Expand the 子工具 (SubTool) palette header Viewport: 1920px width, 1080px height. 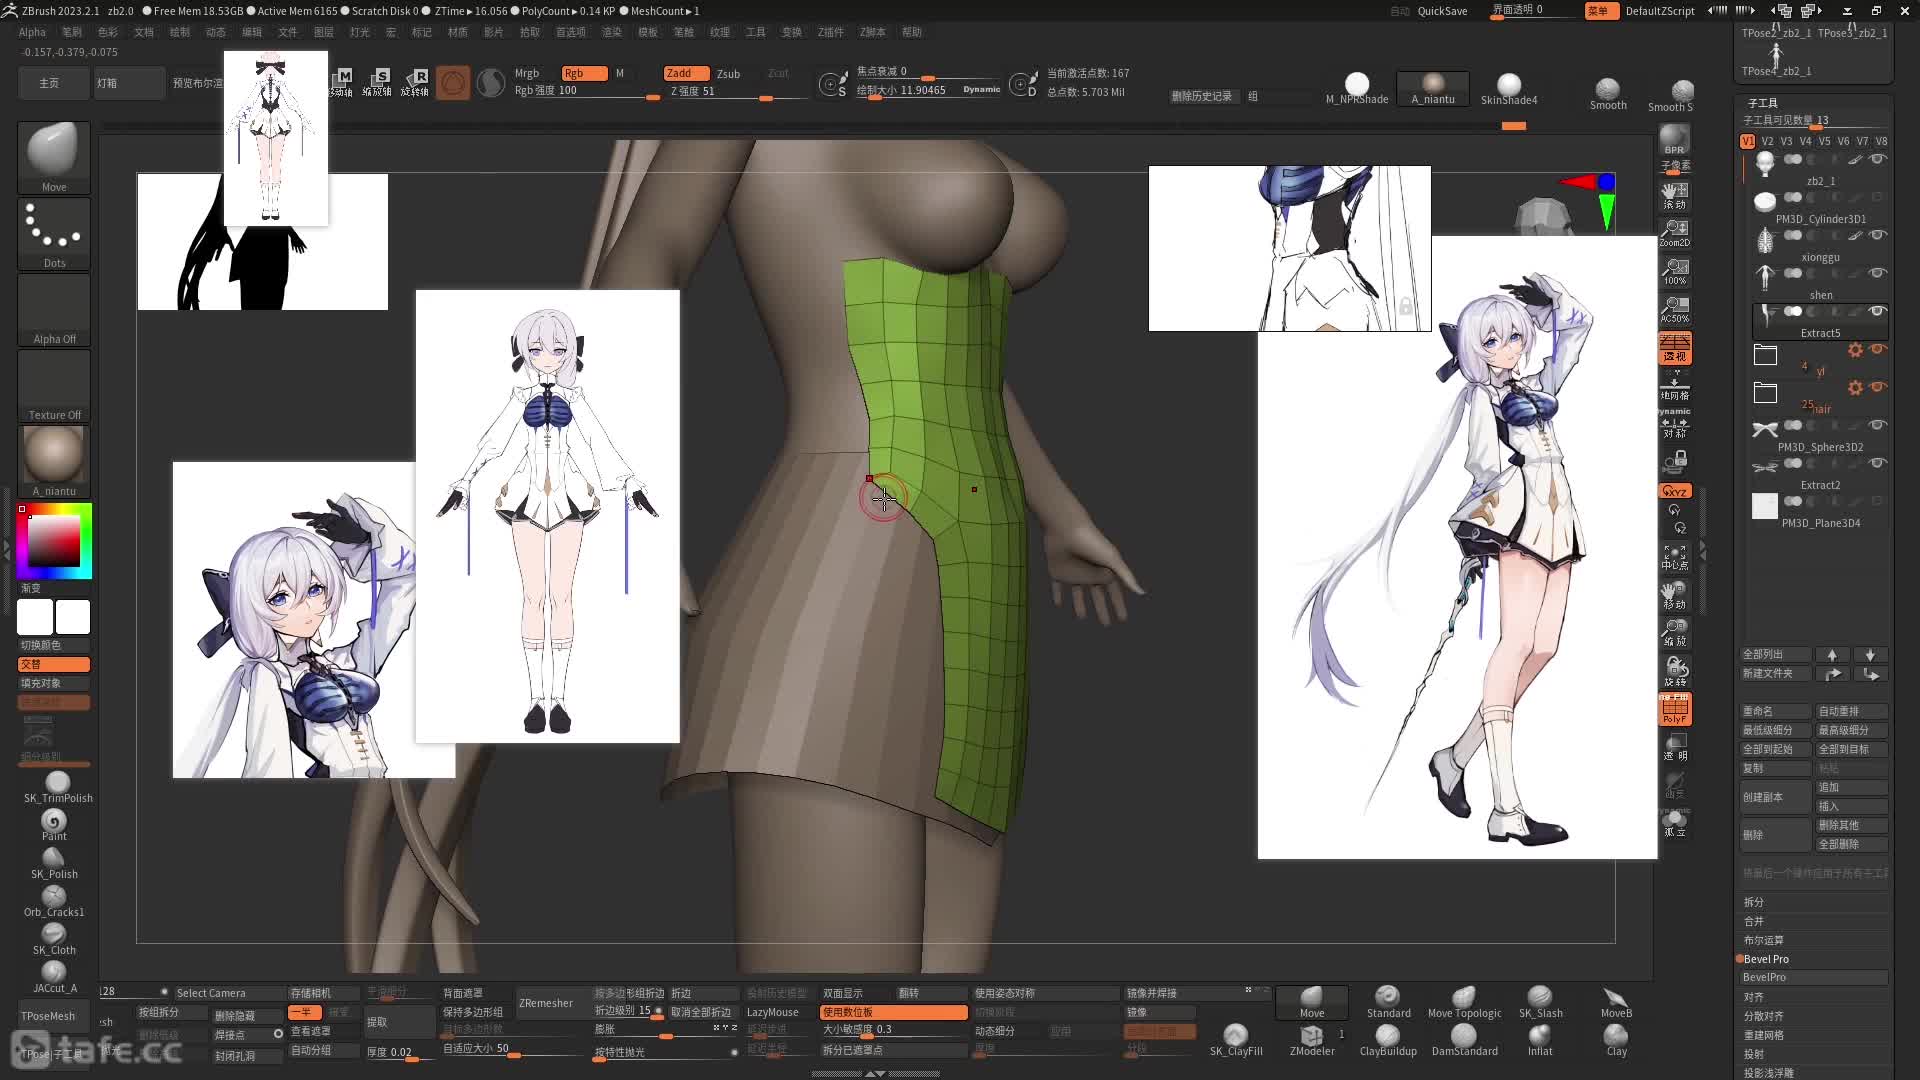tap(1762, 102)
